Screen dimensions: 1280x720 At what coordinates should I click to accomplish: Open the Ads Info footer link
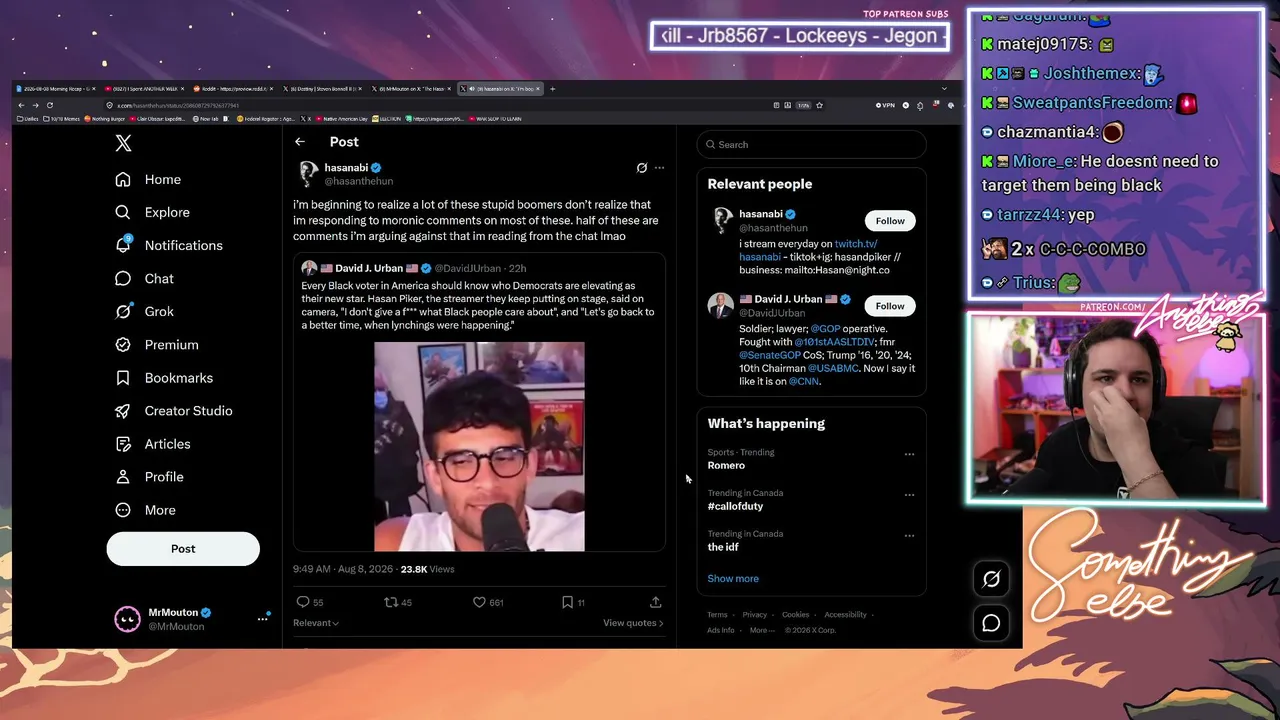pyautogui.click(x=721, y=630)
